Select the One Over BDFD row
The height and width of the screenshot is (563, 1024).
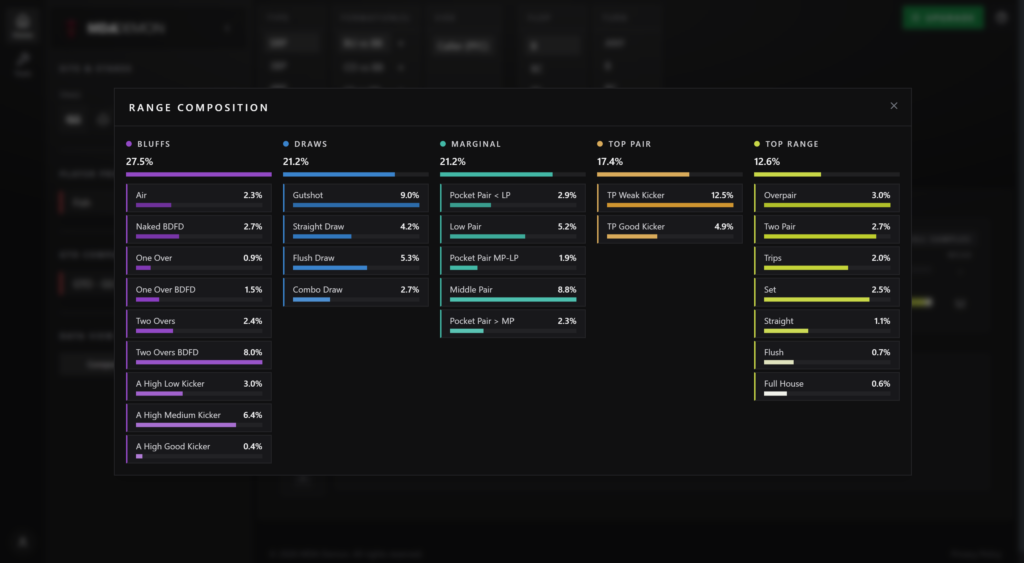[x=199, y=292]
